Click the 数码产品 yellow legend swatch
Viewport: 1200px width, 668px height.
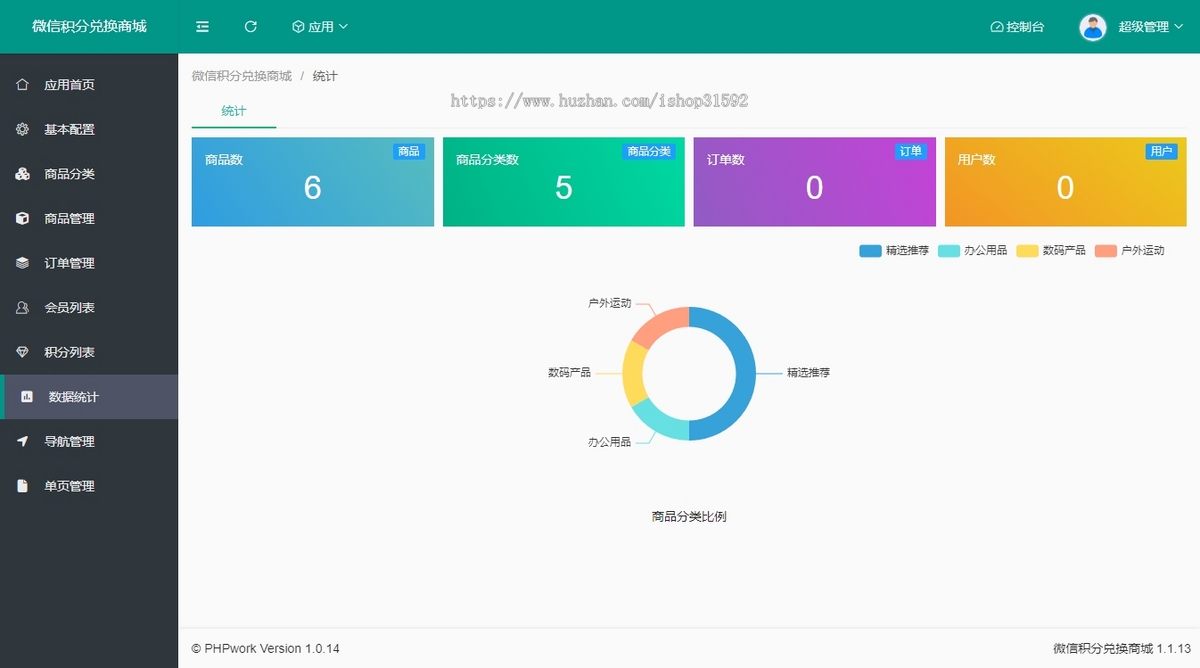pos(1027,251)
